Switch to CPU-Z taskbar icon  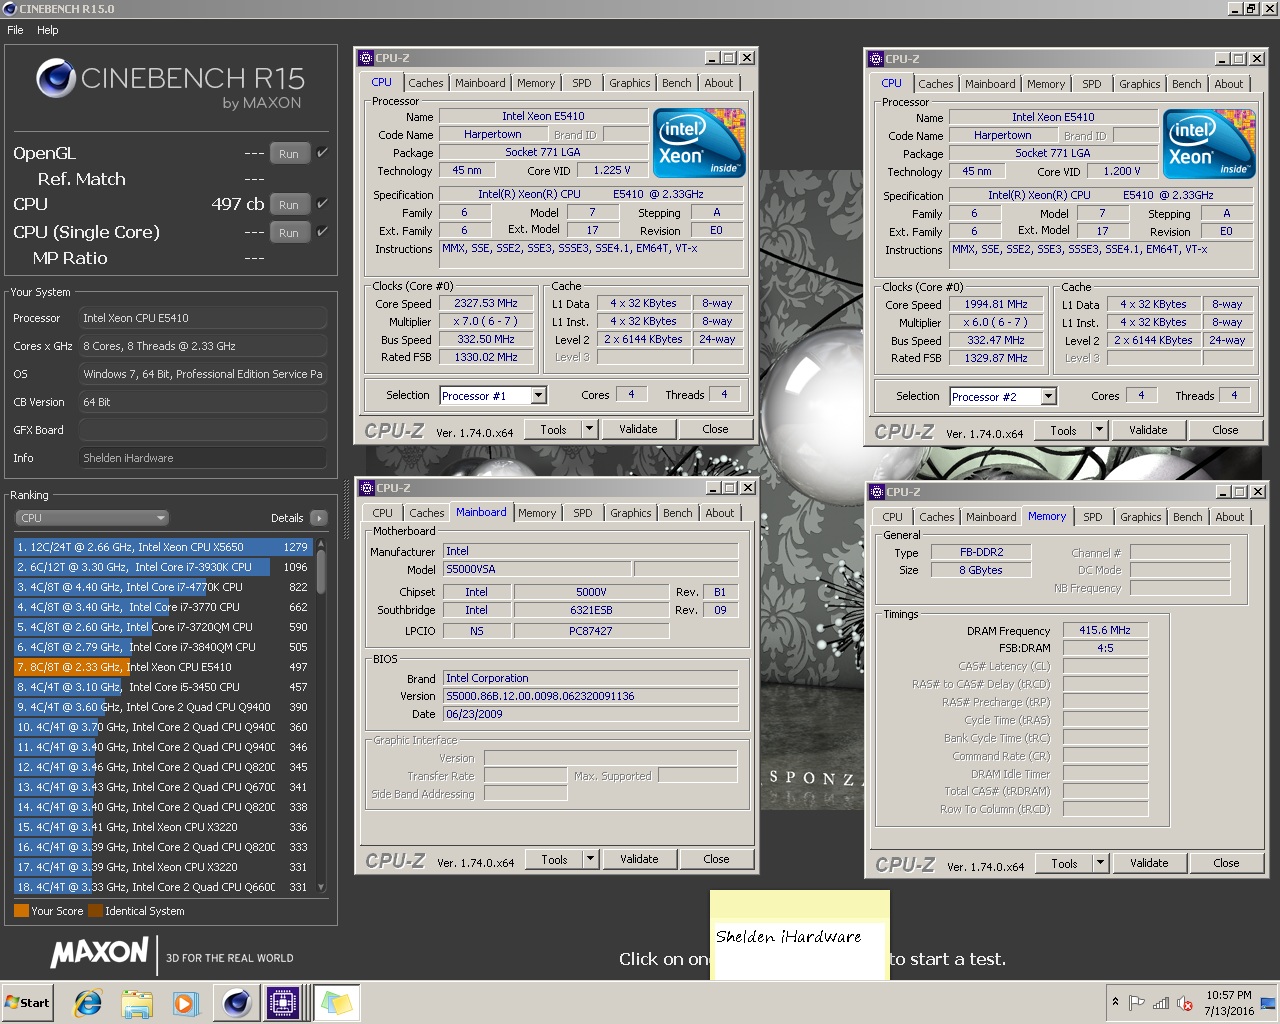pyautogui.click(x=282, y=1003)
